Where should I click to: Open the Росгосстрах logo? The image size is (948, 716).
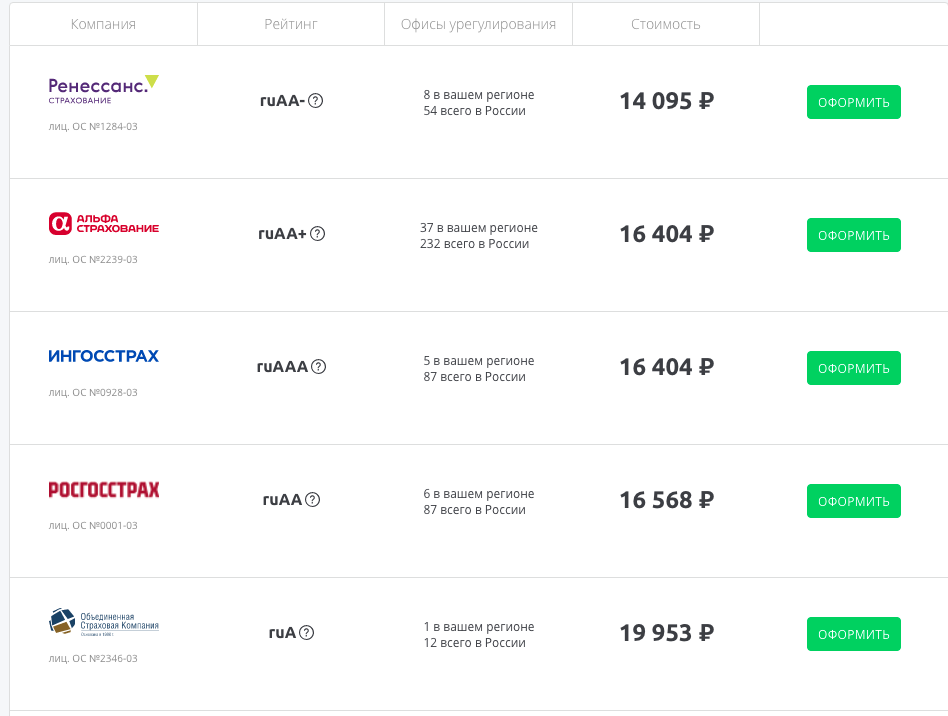coord(103,489)
